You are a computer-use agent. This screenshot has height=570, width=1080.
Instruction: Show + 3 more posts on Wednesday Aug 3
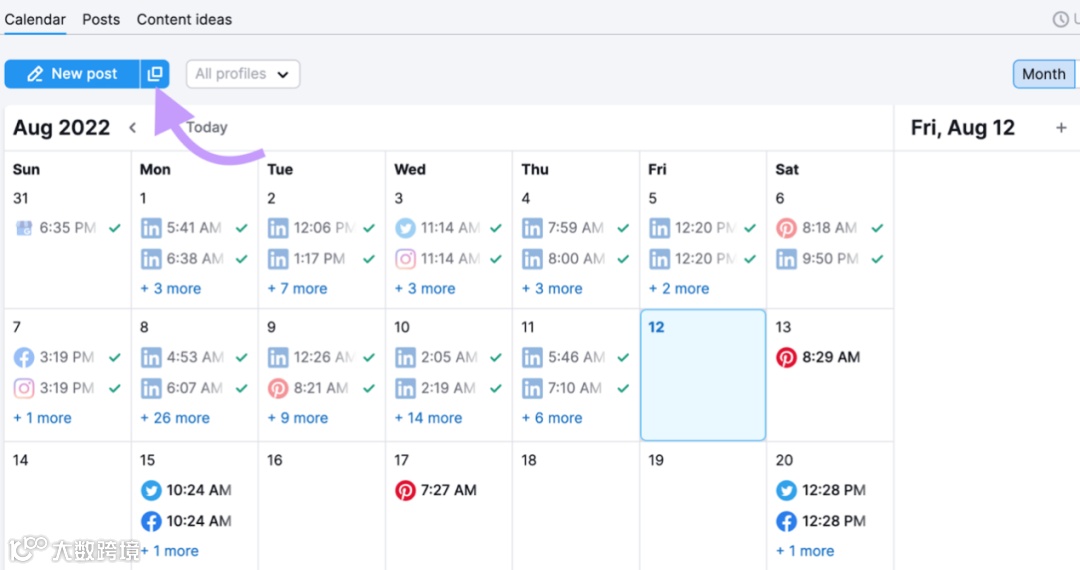tap(425, 288)
